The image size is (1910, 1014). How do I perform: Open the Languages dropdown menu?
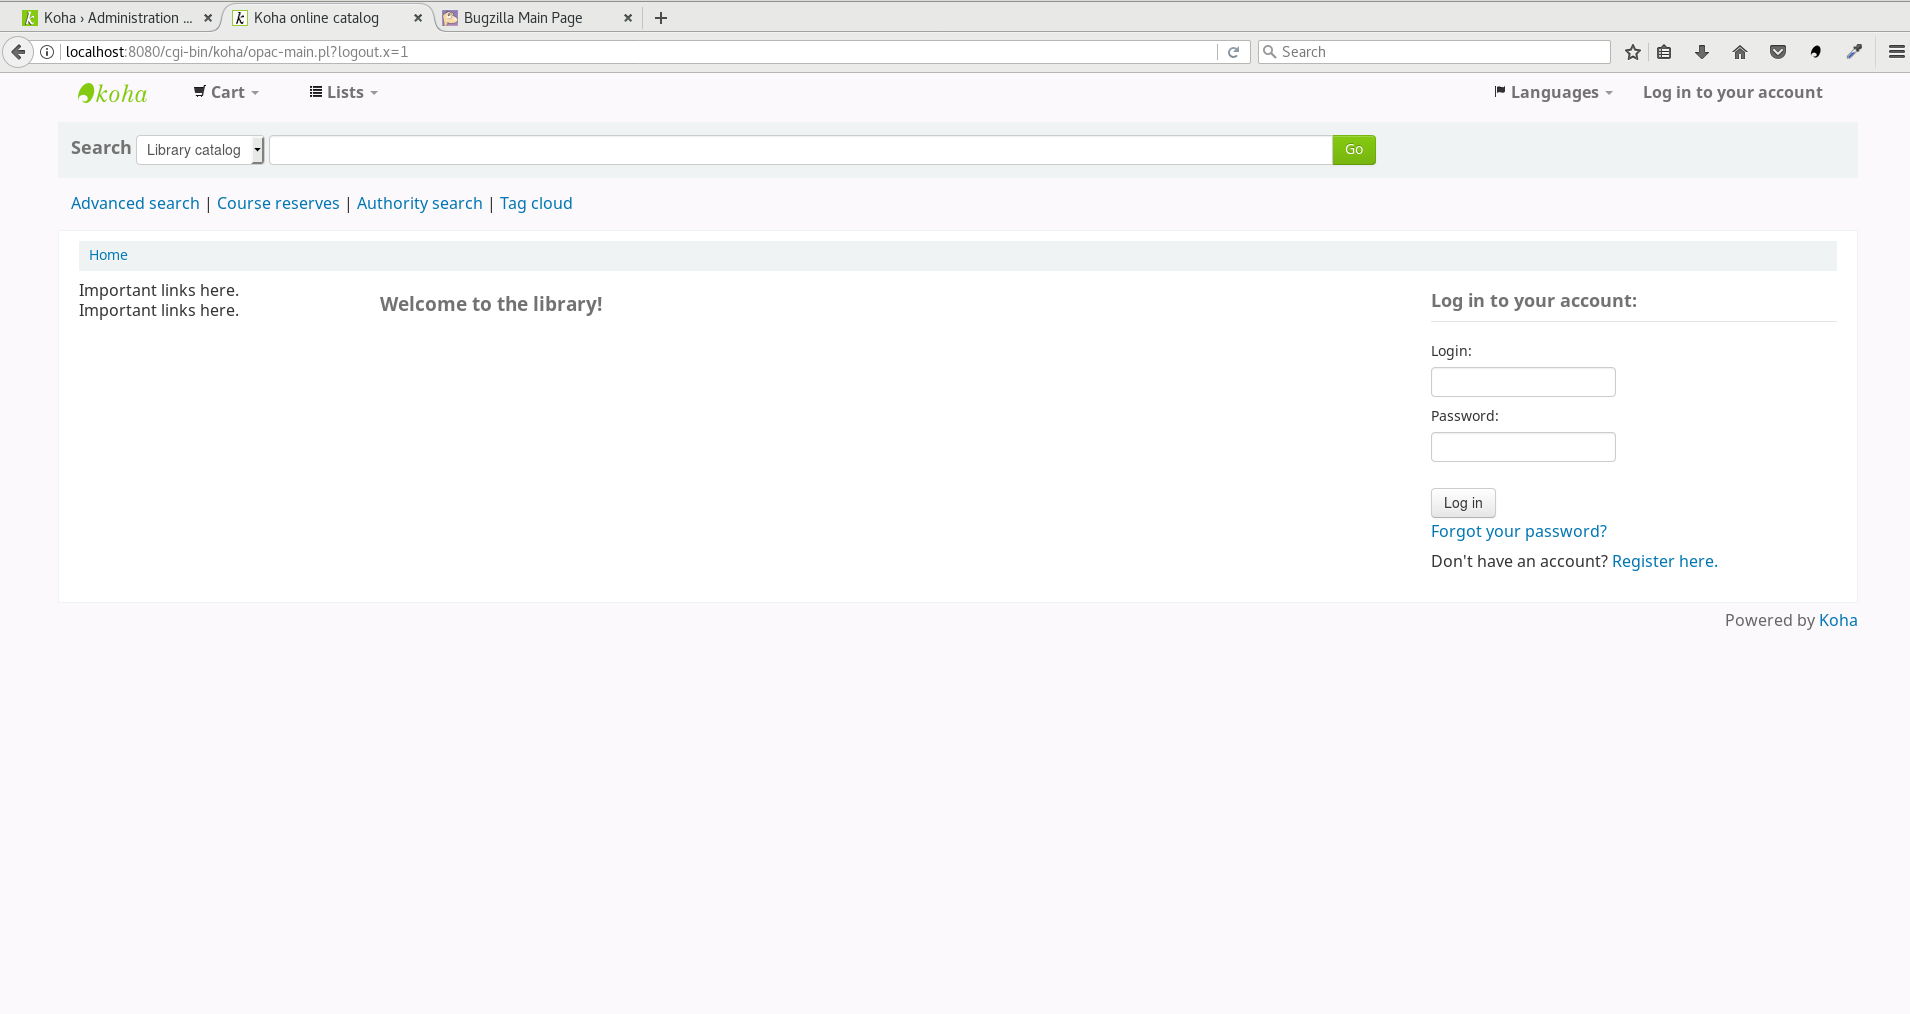click(x=1553, y=92)
